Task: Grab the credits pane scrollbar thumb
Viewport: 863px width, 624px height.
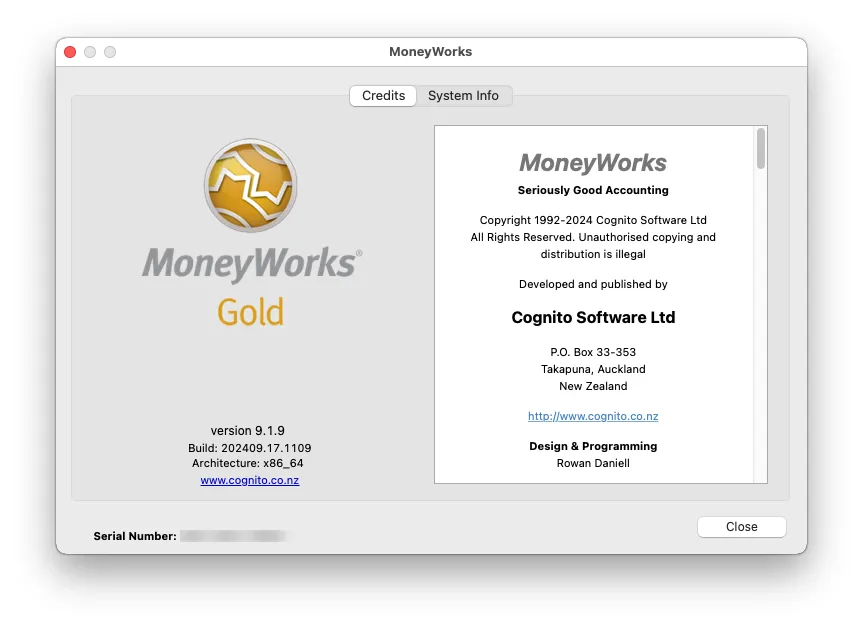Action: (761, 148)
